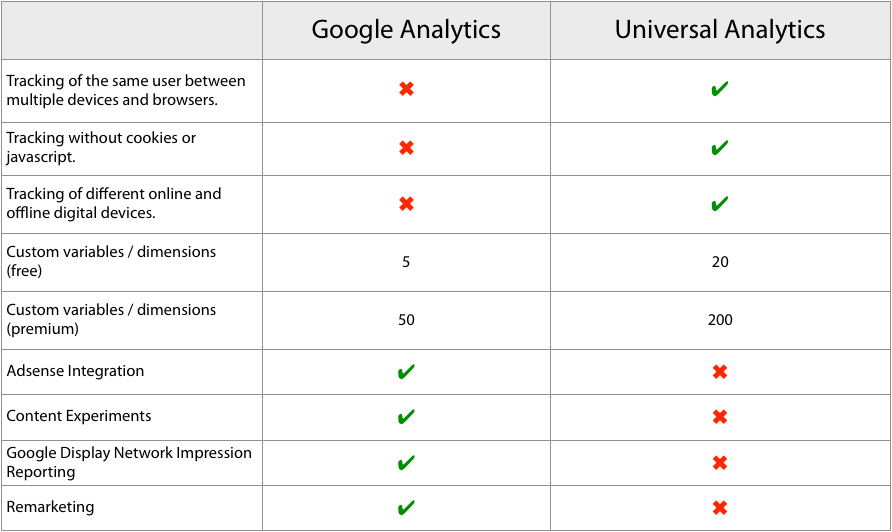Click the Remarketing row label

click(x=51, y=507)
